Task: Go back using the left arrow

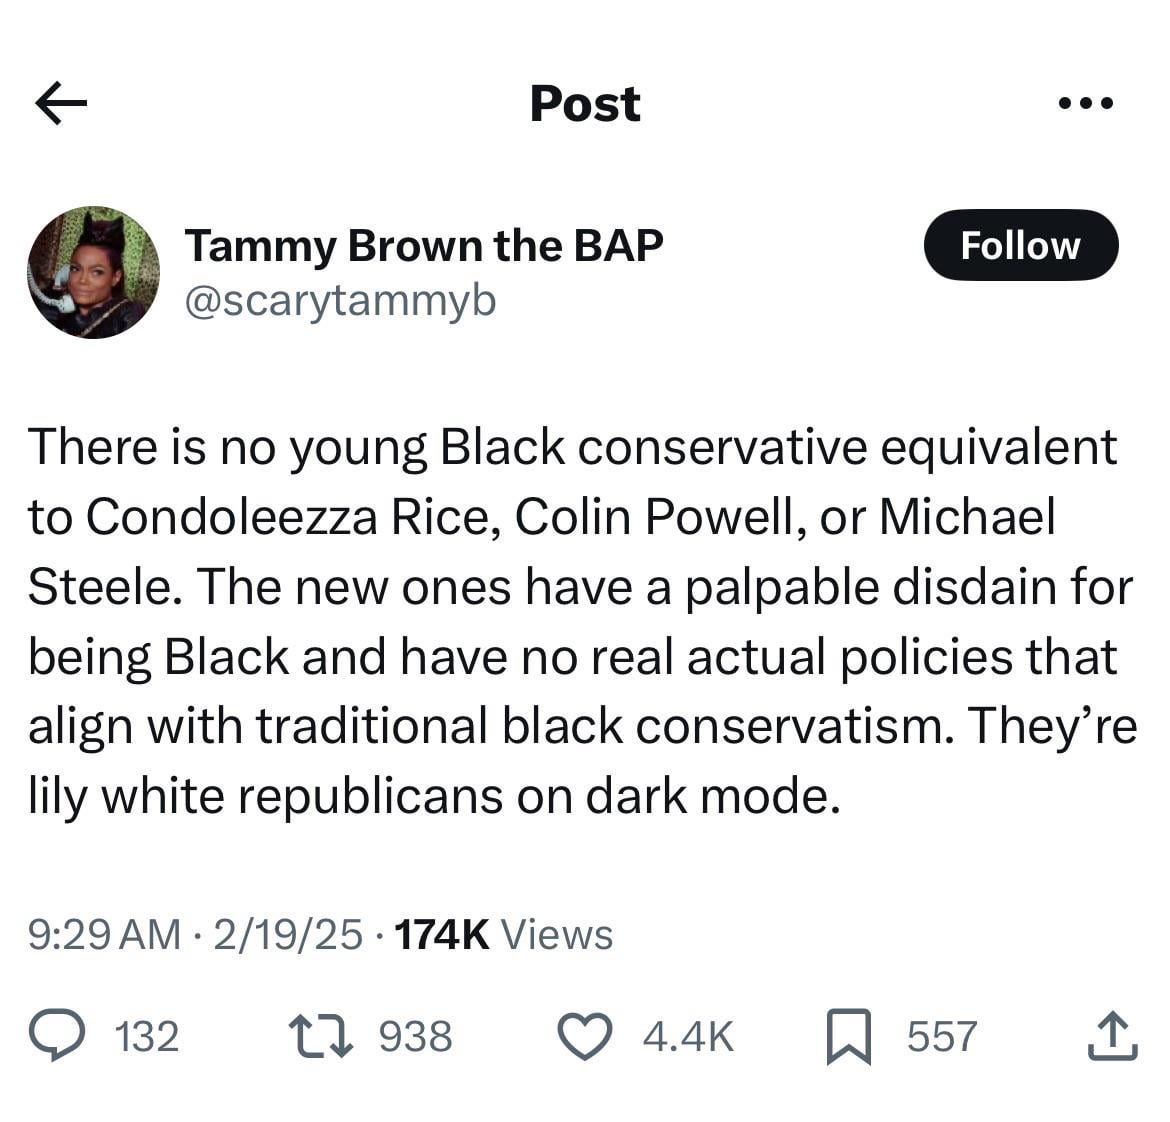Action: 61,103
